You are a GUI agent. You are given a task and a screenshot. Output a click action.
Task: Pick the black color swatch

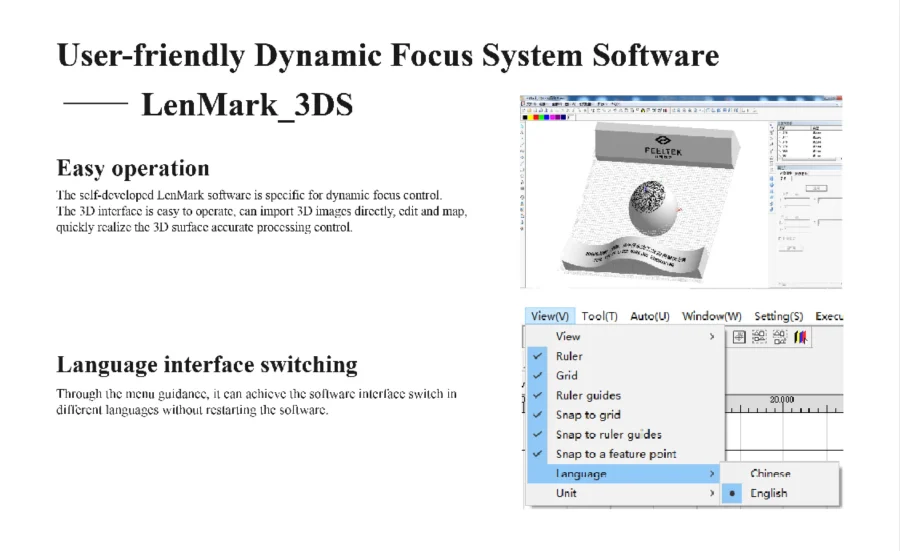(x=525, y=117)
